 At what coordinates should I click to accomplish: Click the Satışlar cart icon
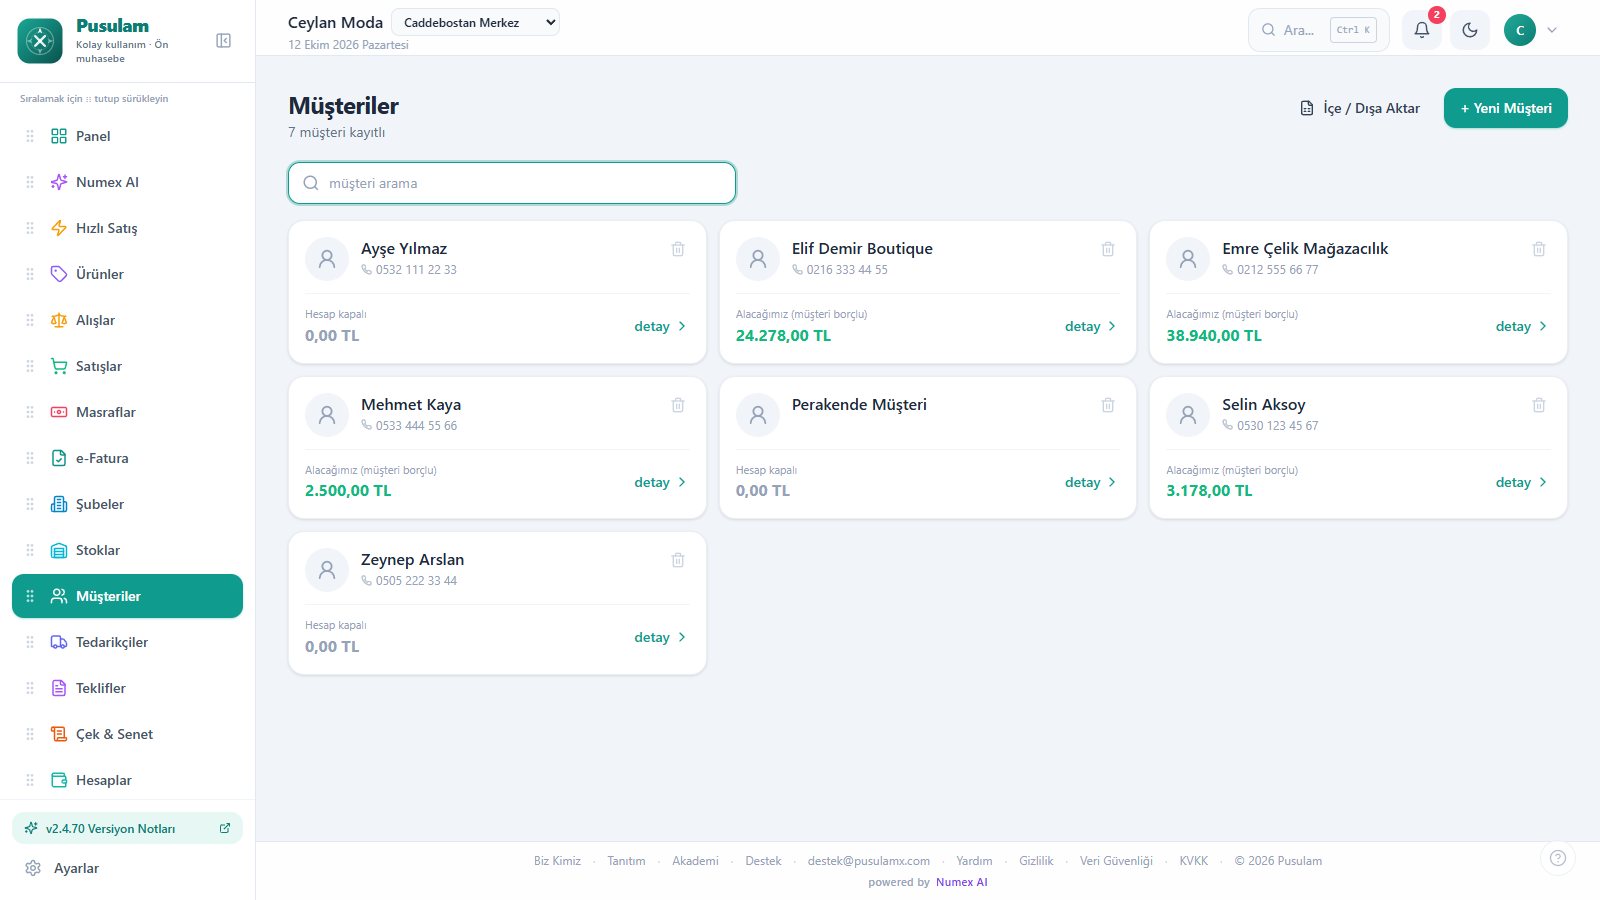tap(59, 366)
